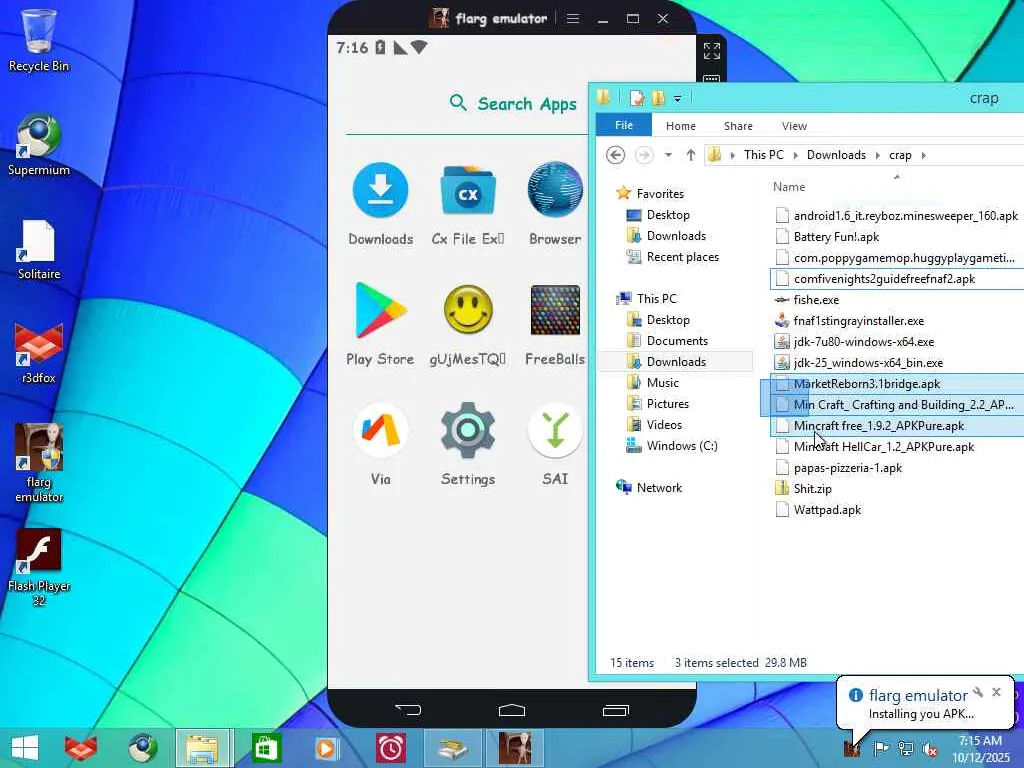Close the flarg emulator notification balloon
This screenshot has width=1024, height=768.
tap(996, 692)
